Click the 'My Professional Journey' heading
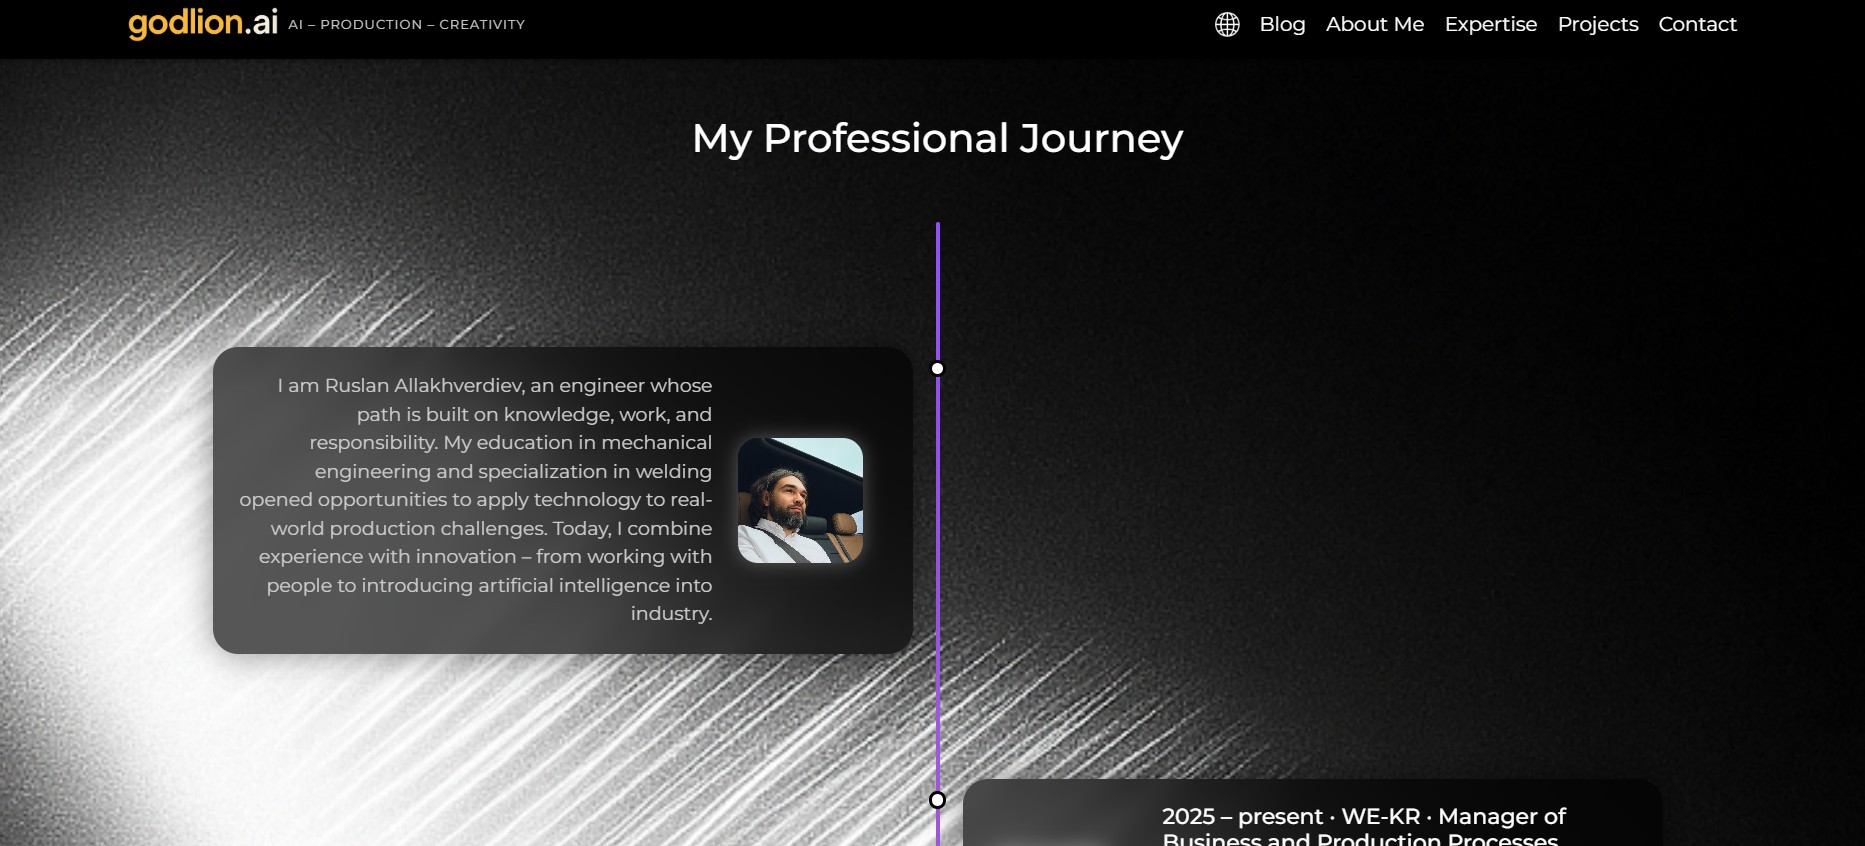Image resolution: width=1865 pixels, height=846 pixels. pyautogui.click(x=938, y=138)
